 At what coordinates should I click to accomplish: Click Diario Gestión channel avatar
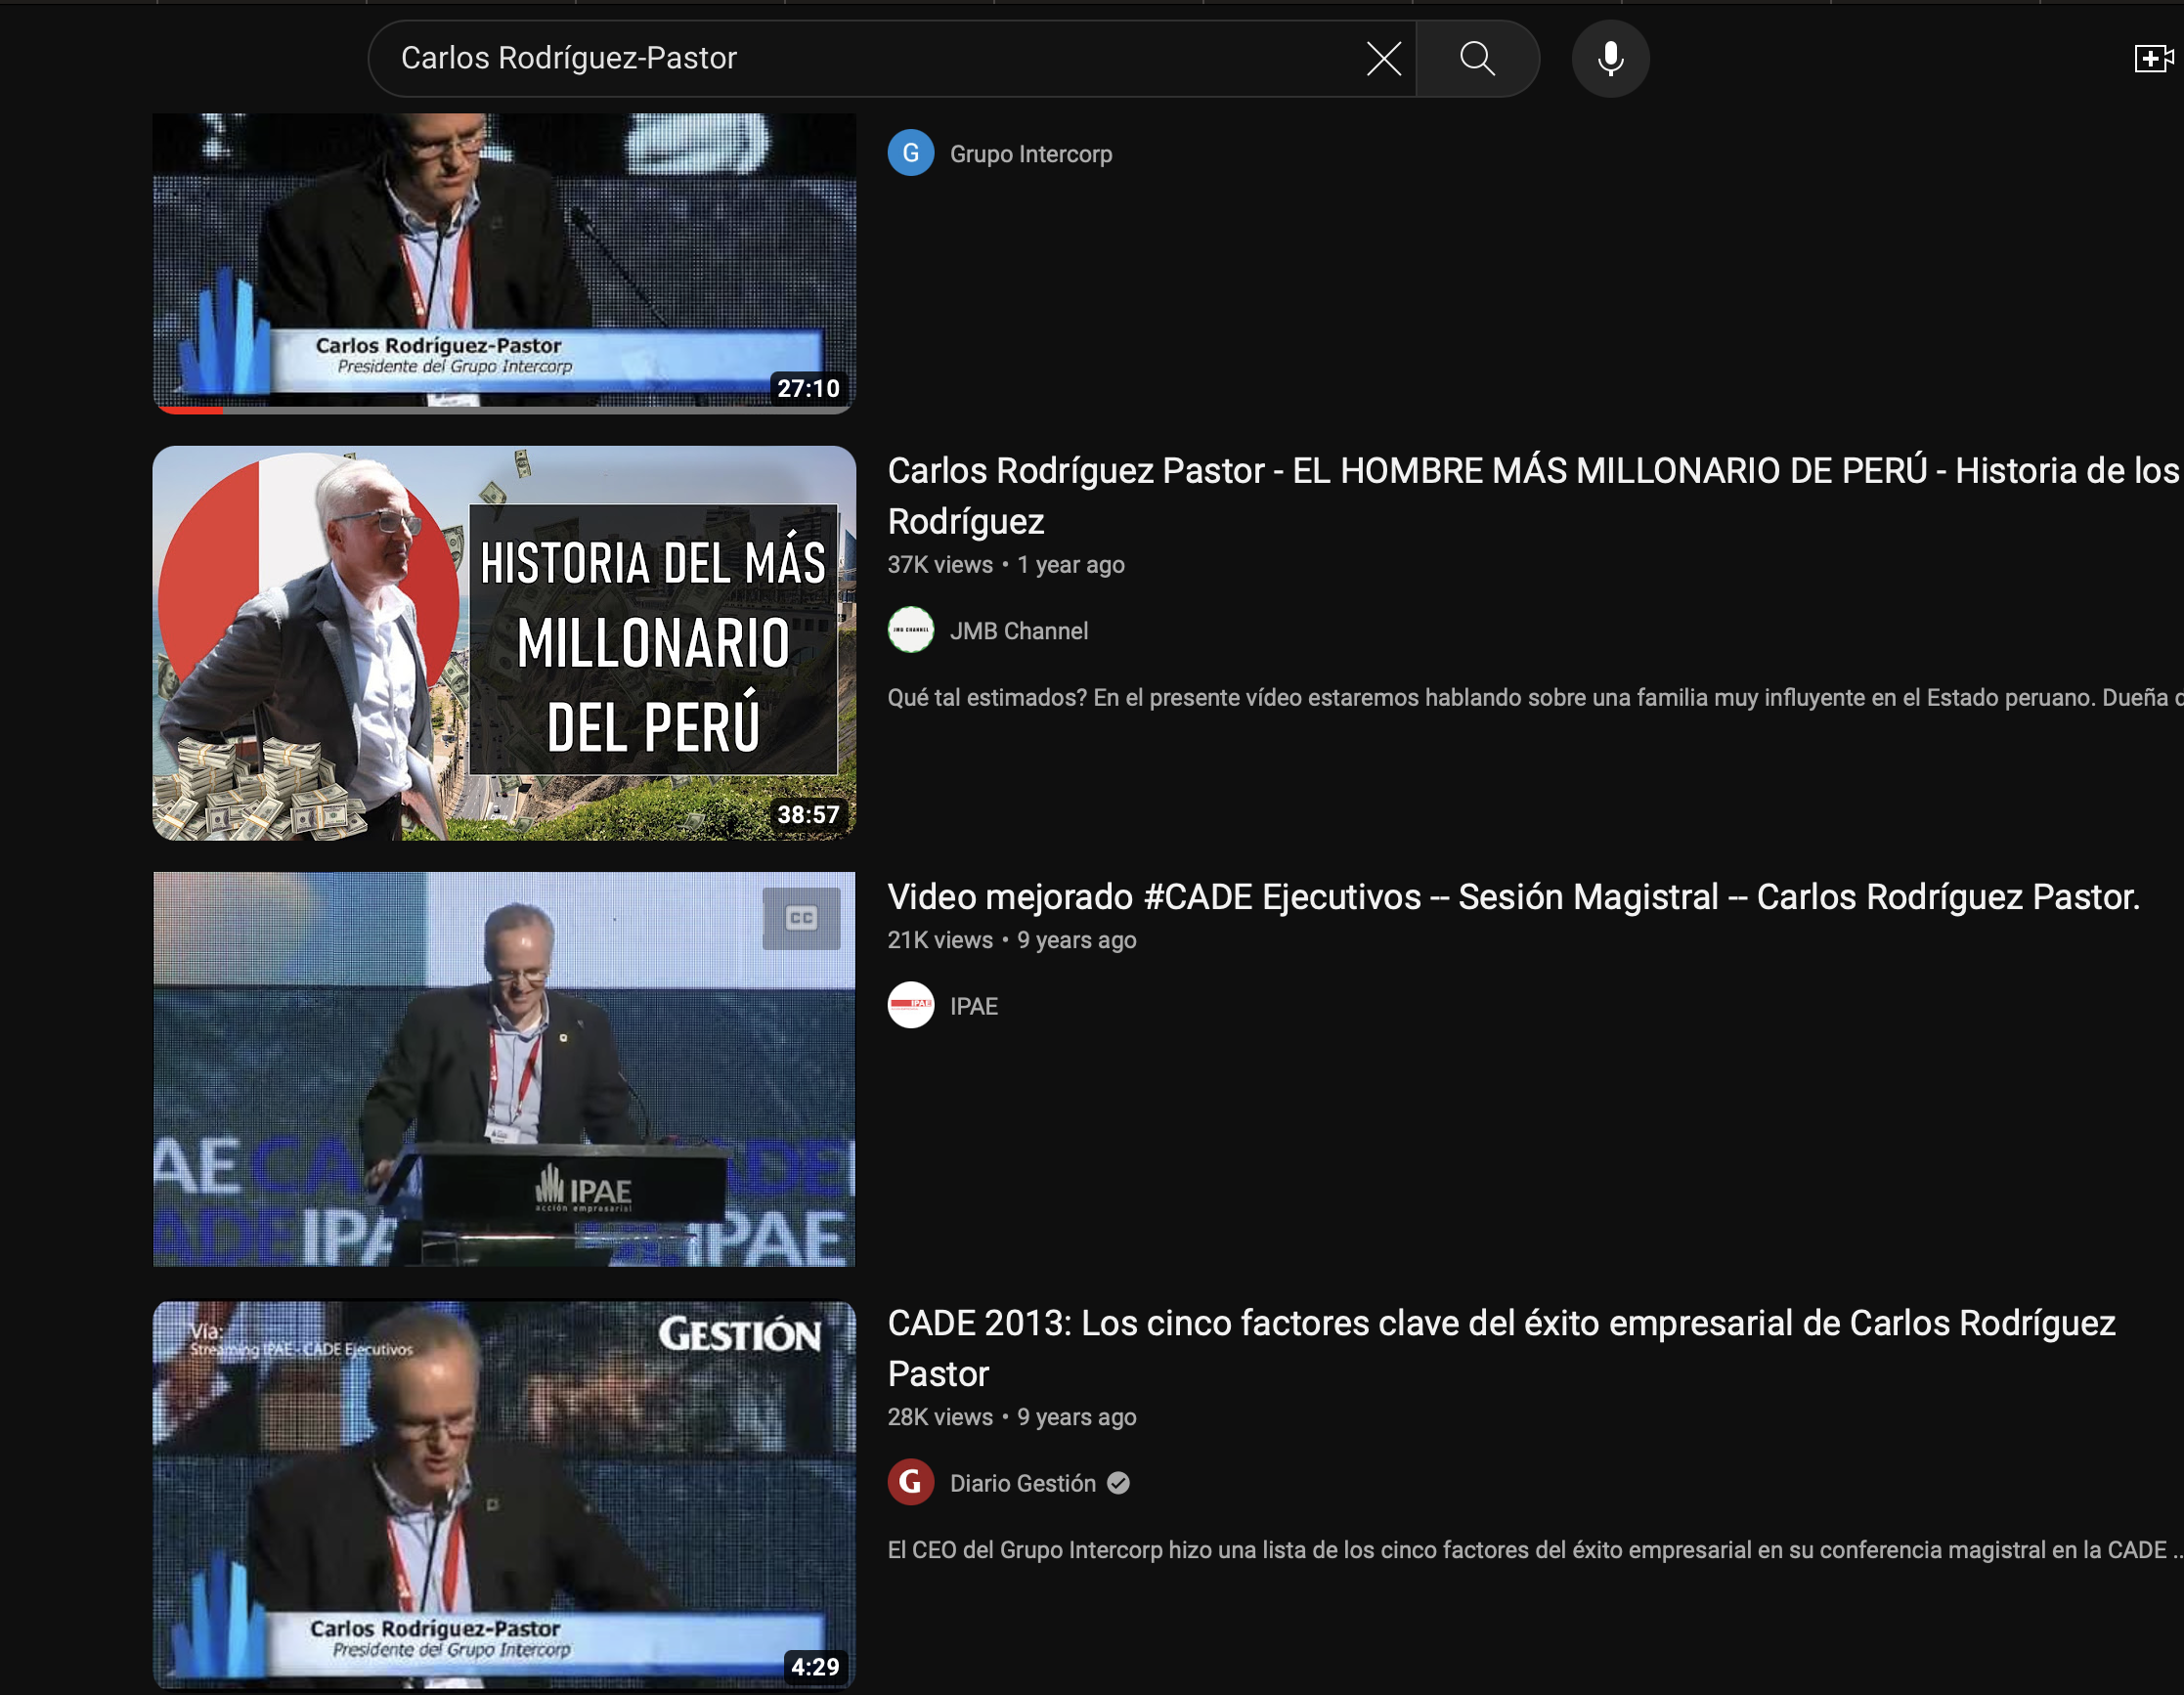click(911, 1482)
